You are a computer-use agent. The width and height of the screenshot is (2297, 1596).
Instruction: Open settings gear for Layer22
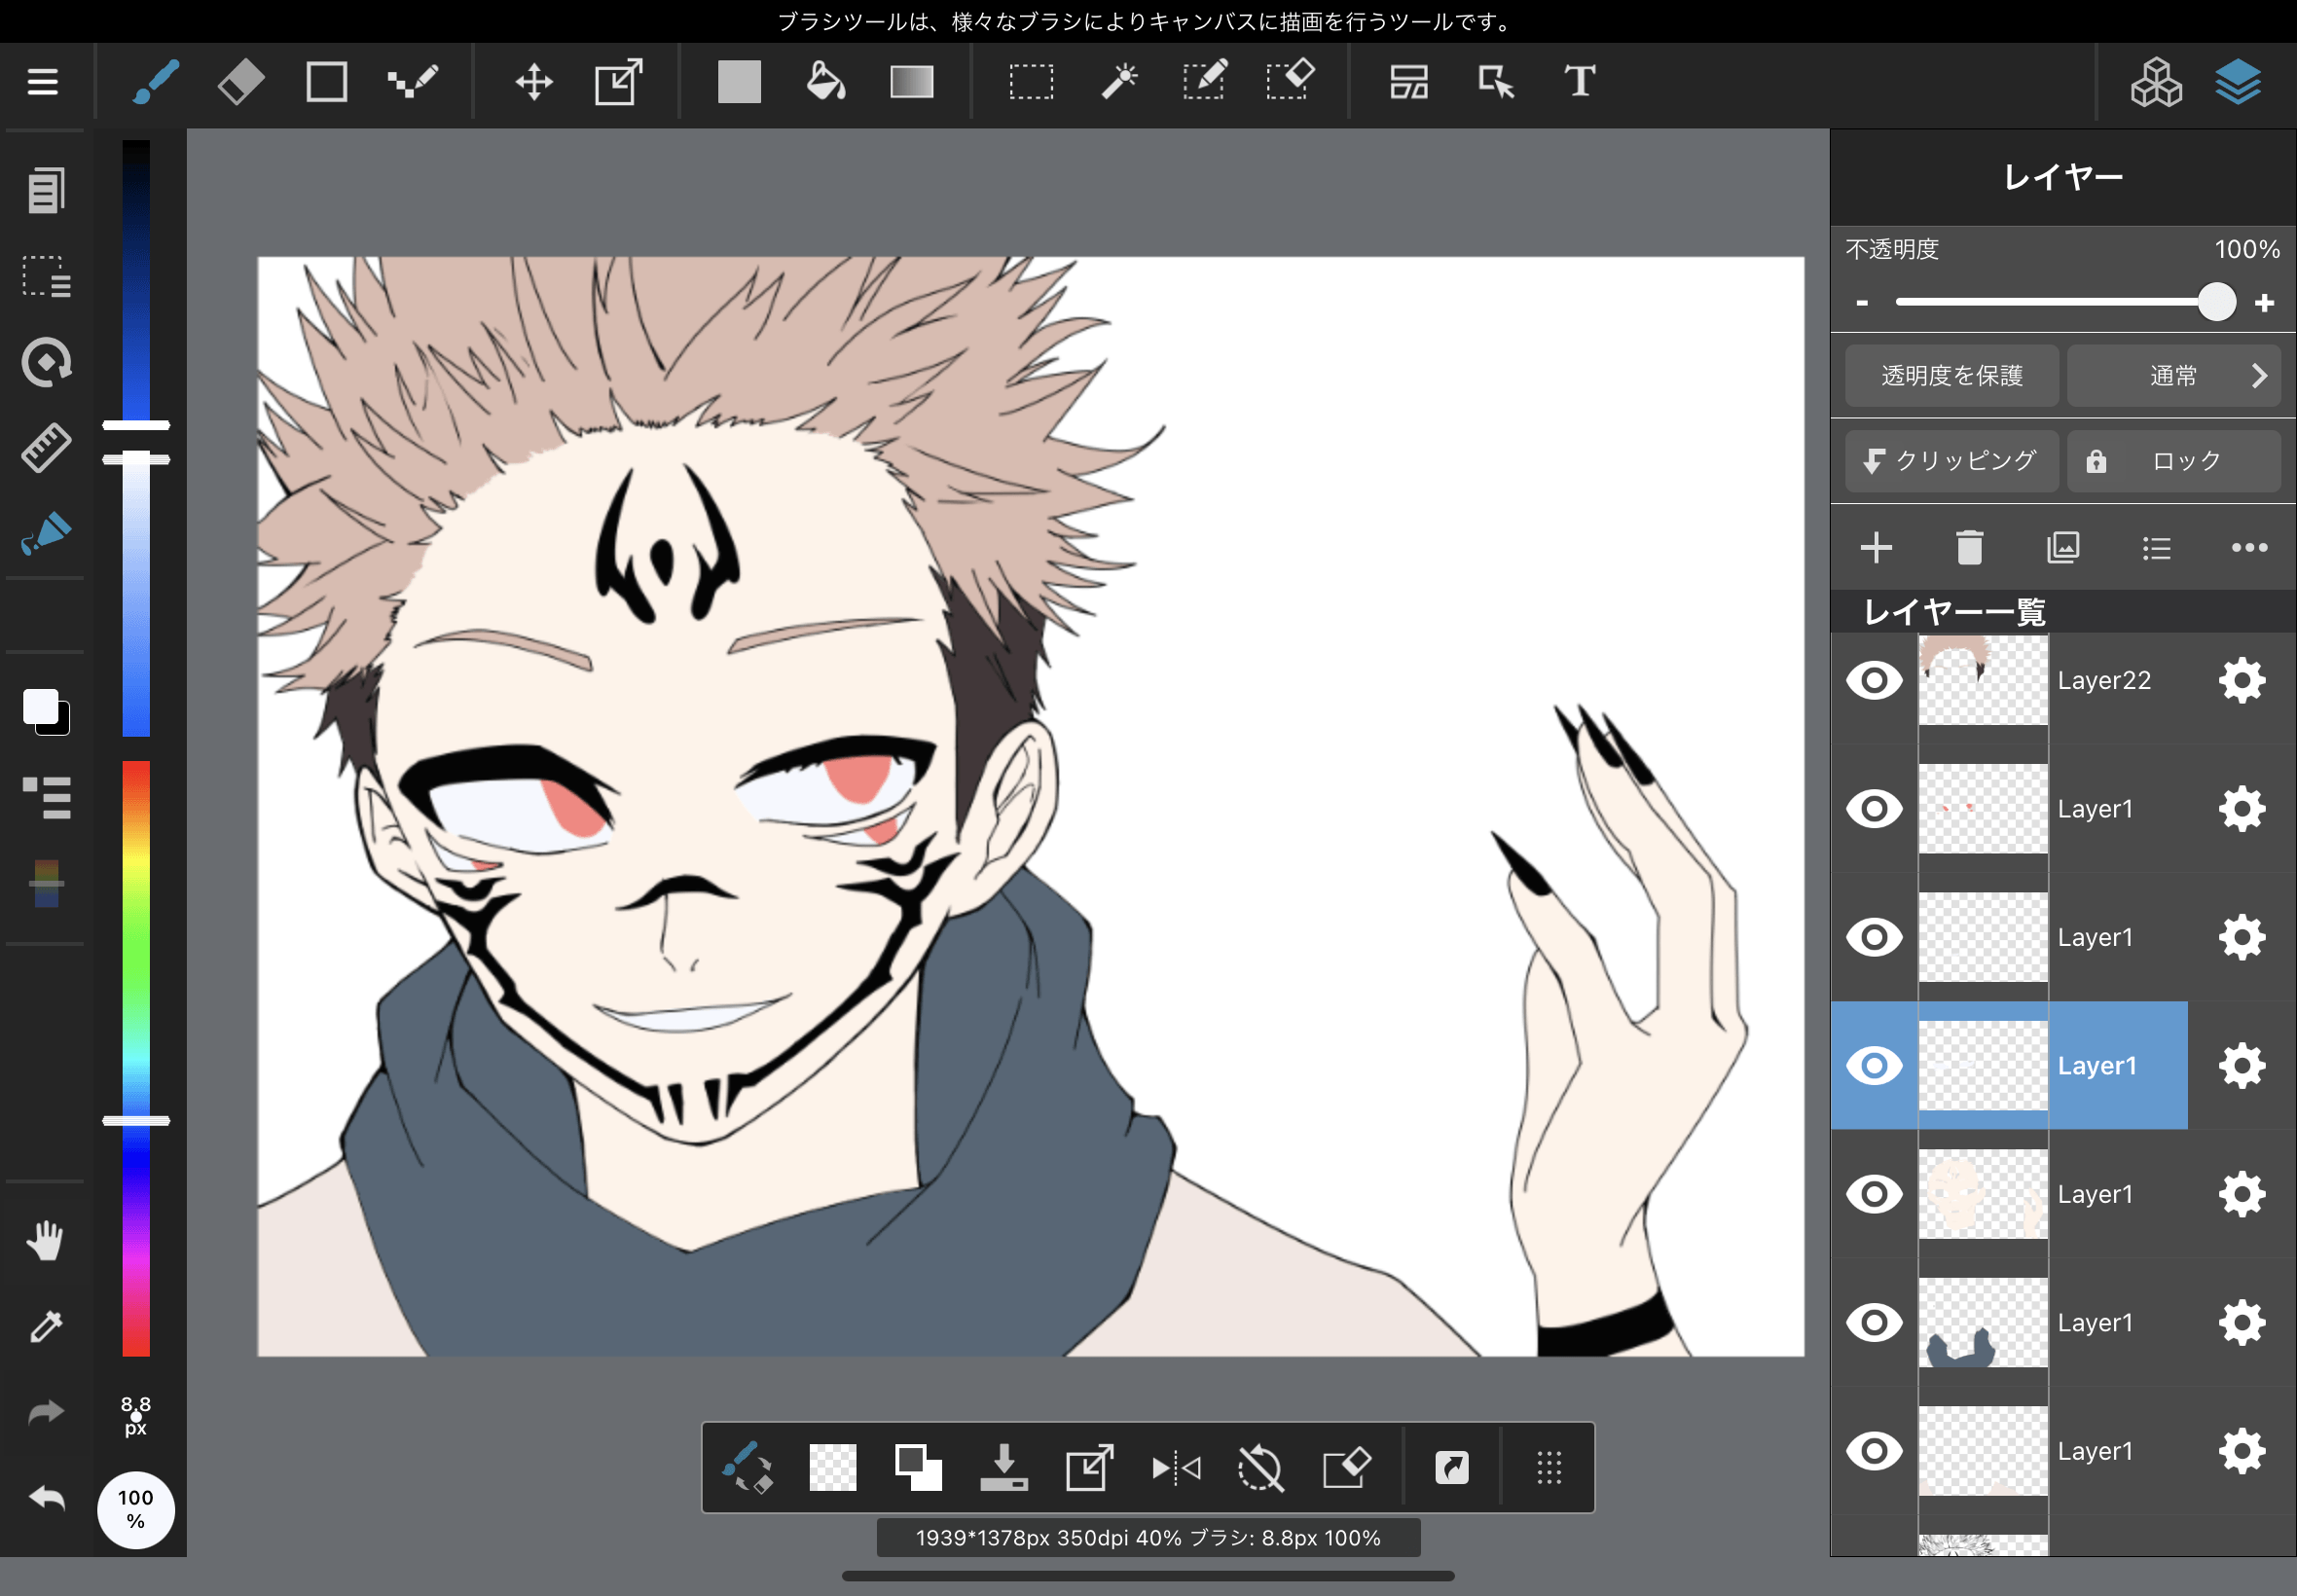[x=2241, y=680]
